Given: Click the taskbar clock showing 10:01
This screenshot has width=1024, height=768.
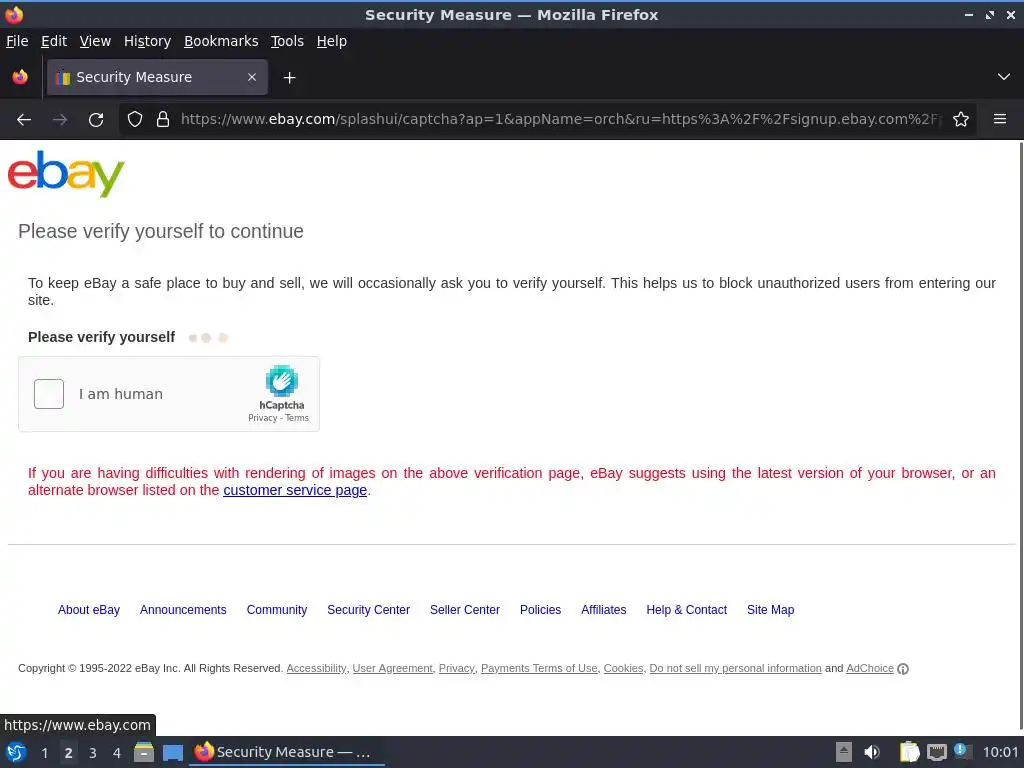Looking at the screenshot, I should [x=1000, y=752].
